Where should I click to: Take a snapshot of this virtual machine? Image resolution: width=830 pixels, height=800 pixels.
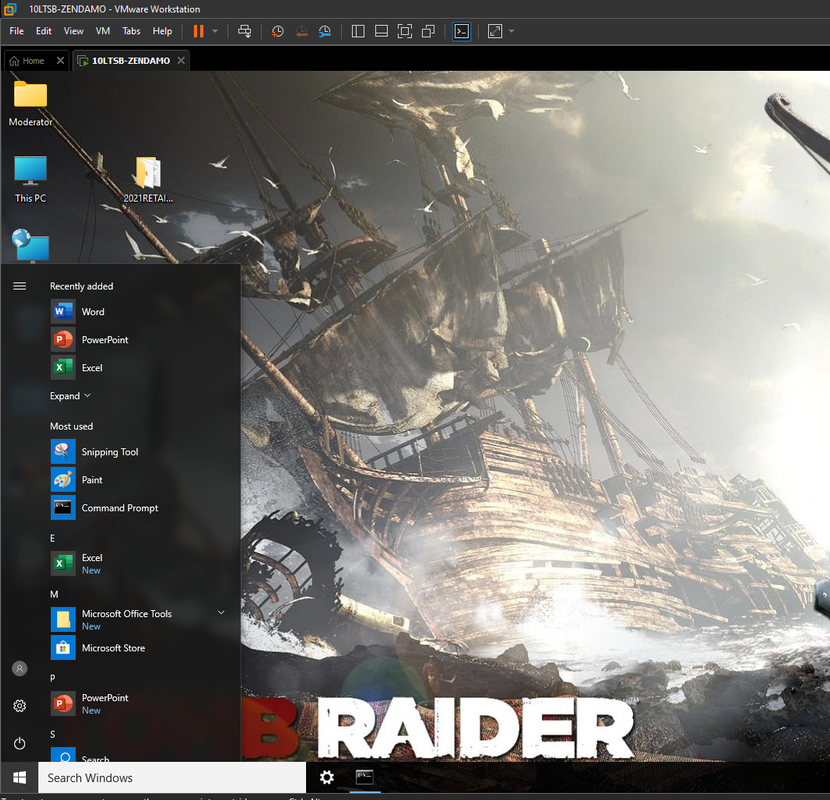277,31
